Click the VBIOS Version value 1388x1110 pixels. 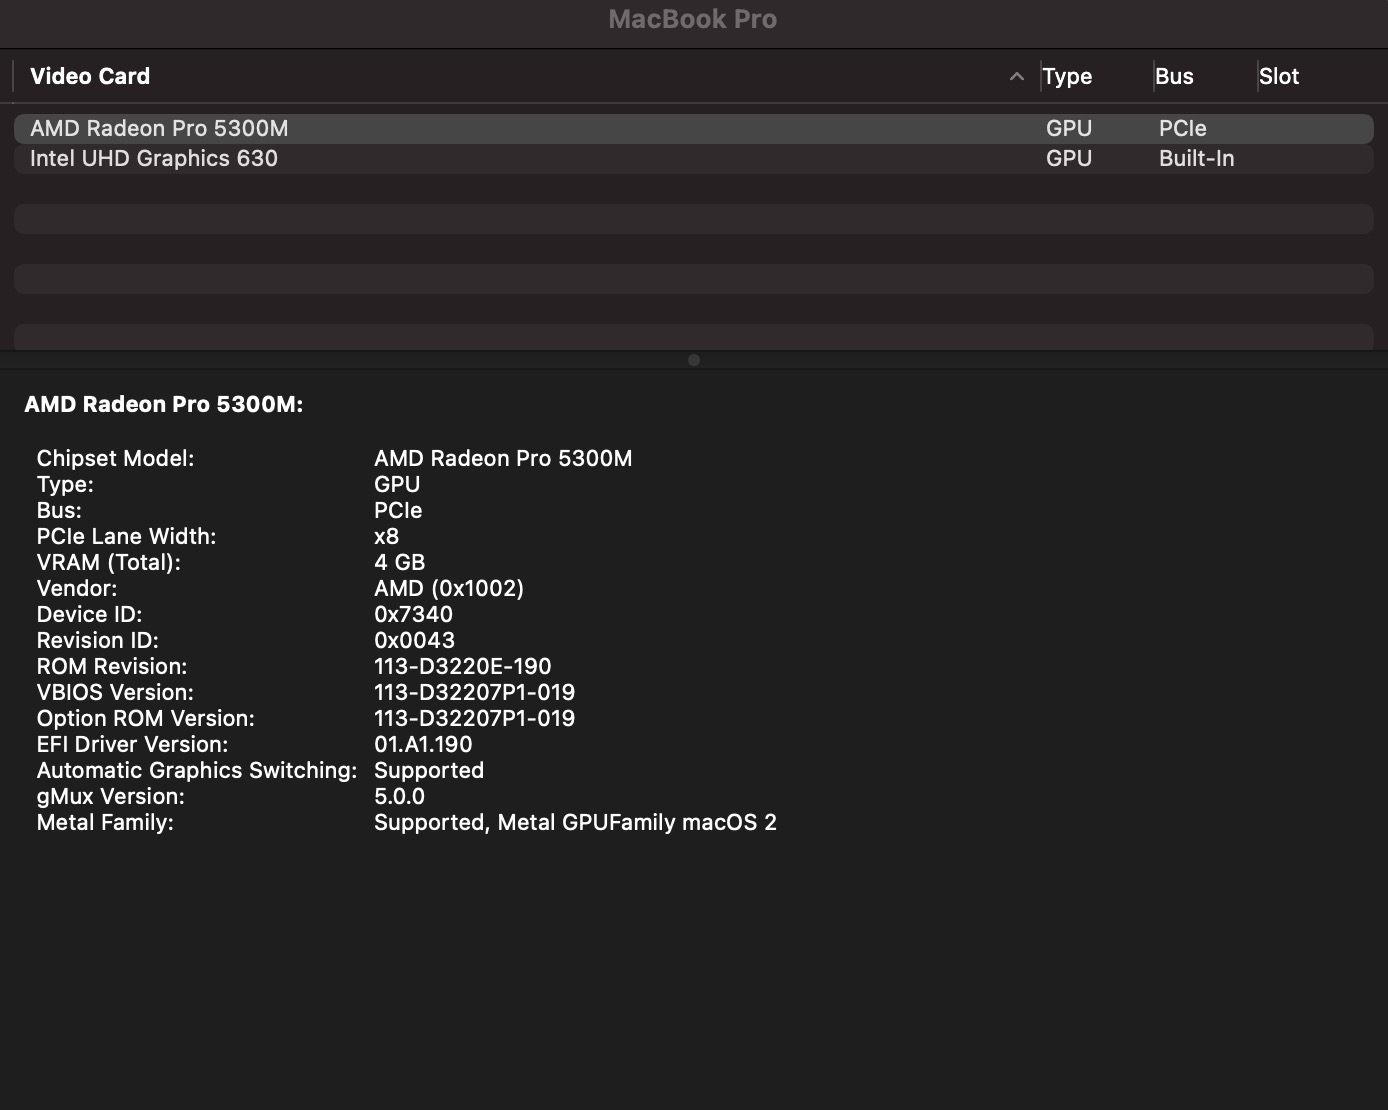(475, 692)
